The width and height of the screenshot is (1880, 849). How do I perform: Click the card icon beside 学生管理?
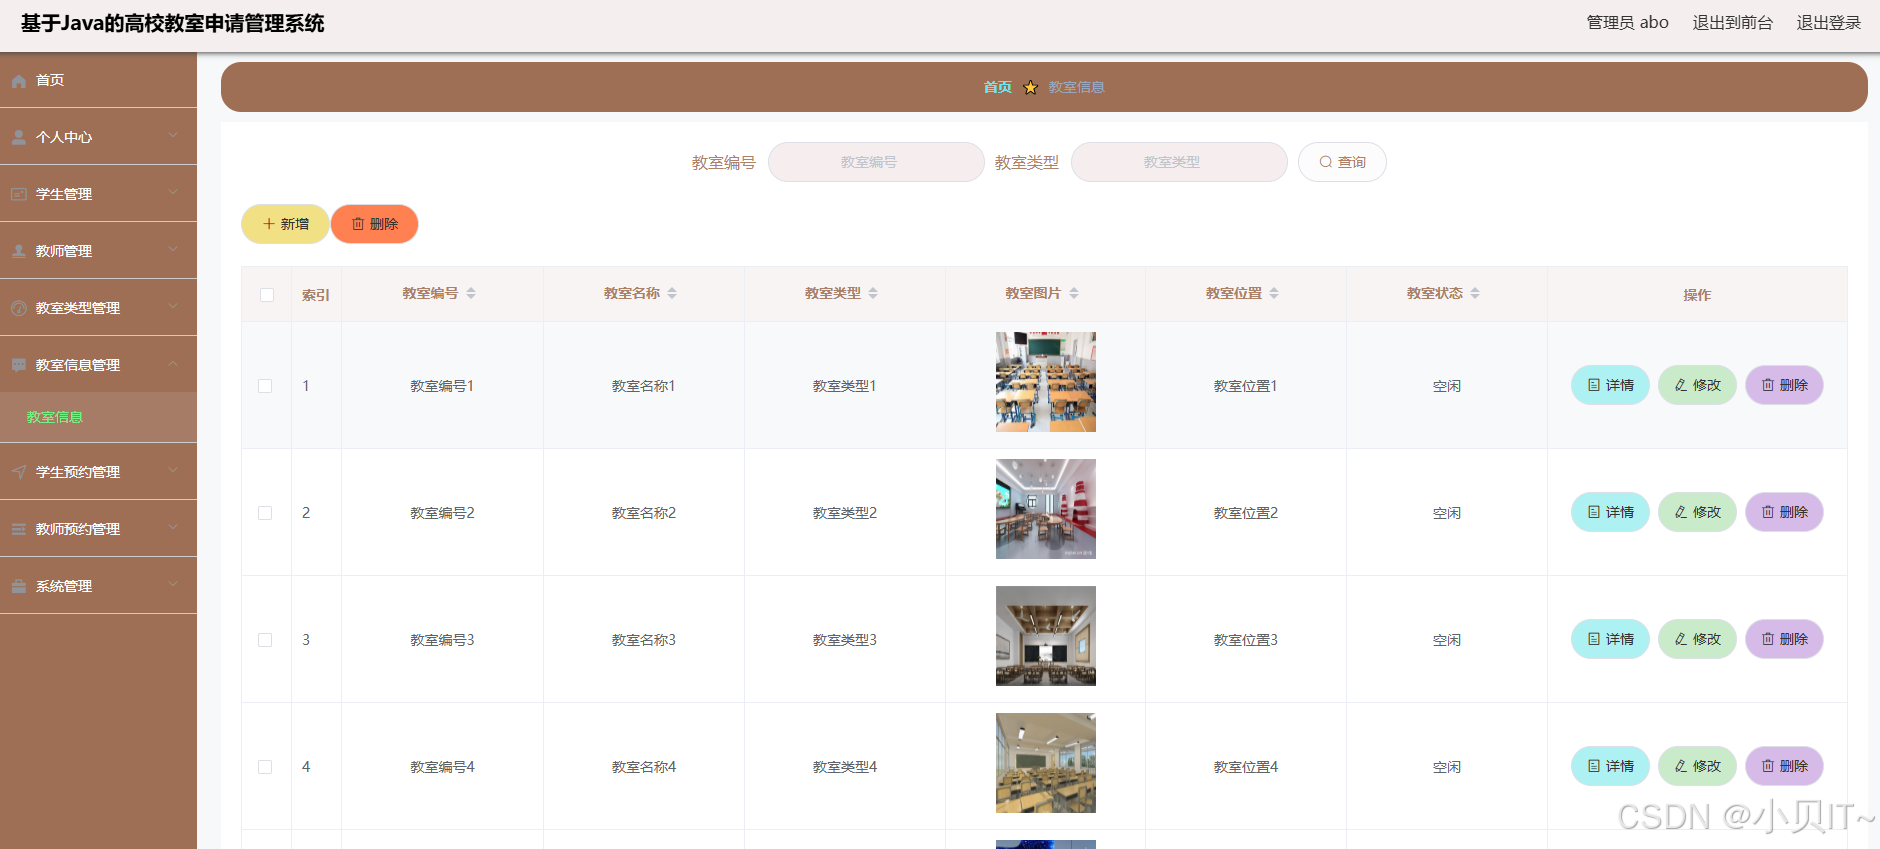coord(19,195)
